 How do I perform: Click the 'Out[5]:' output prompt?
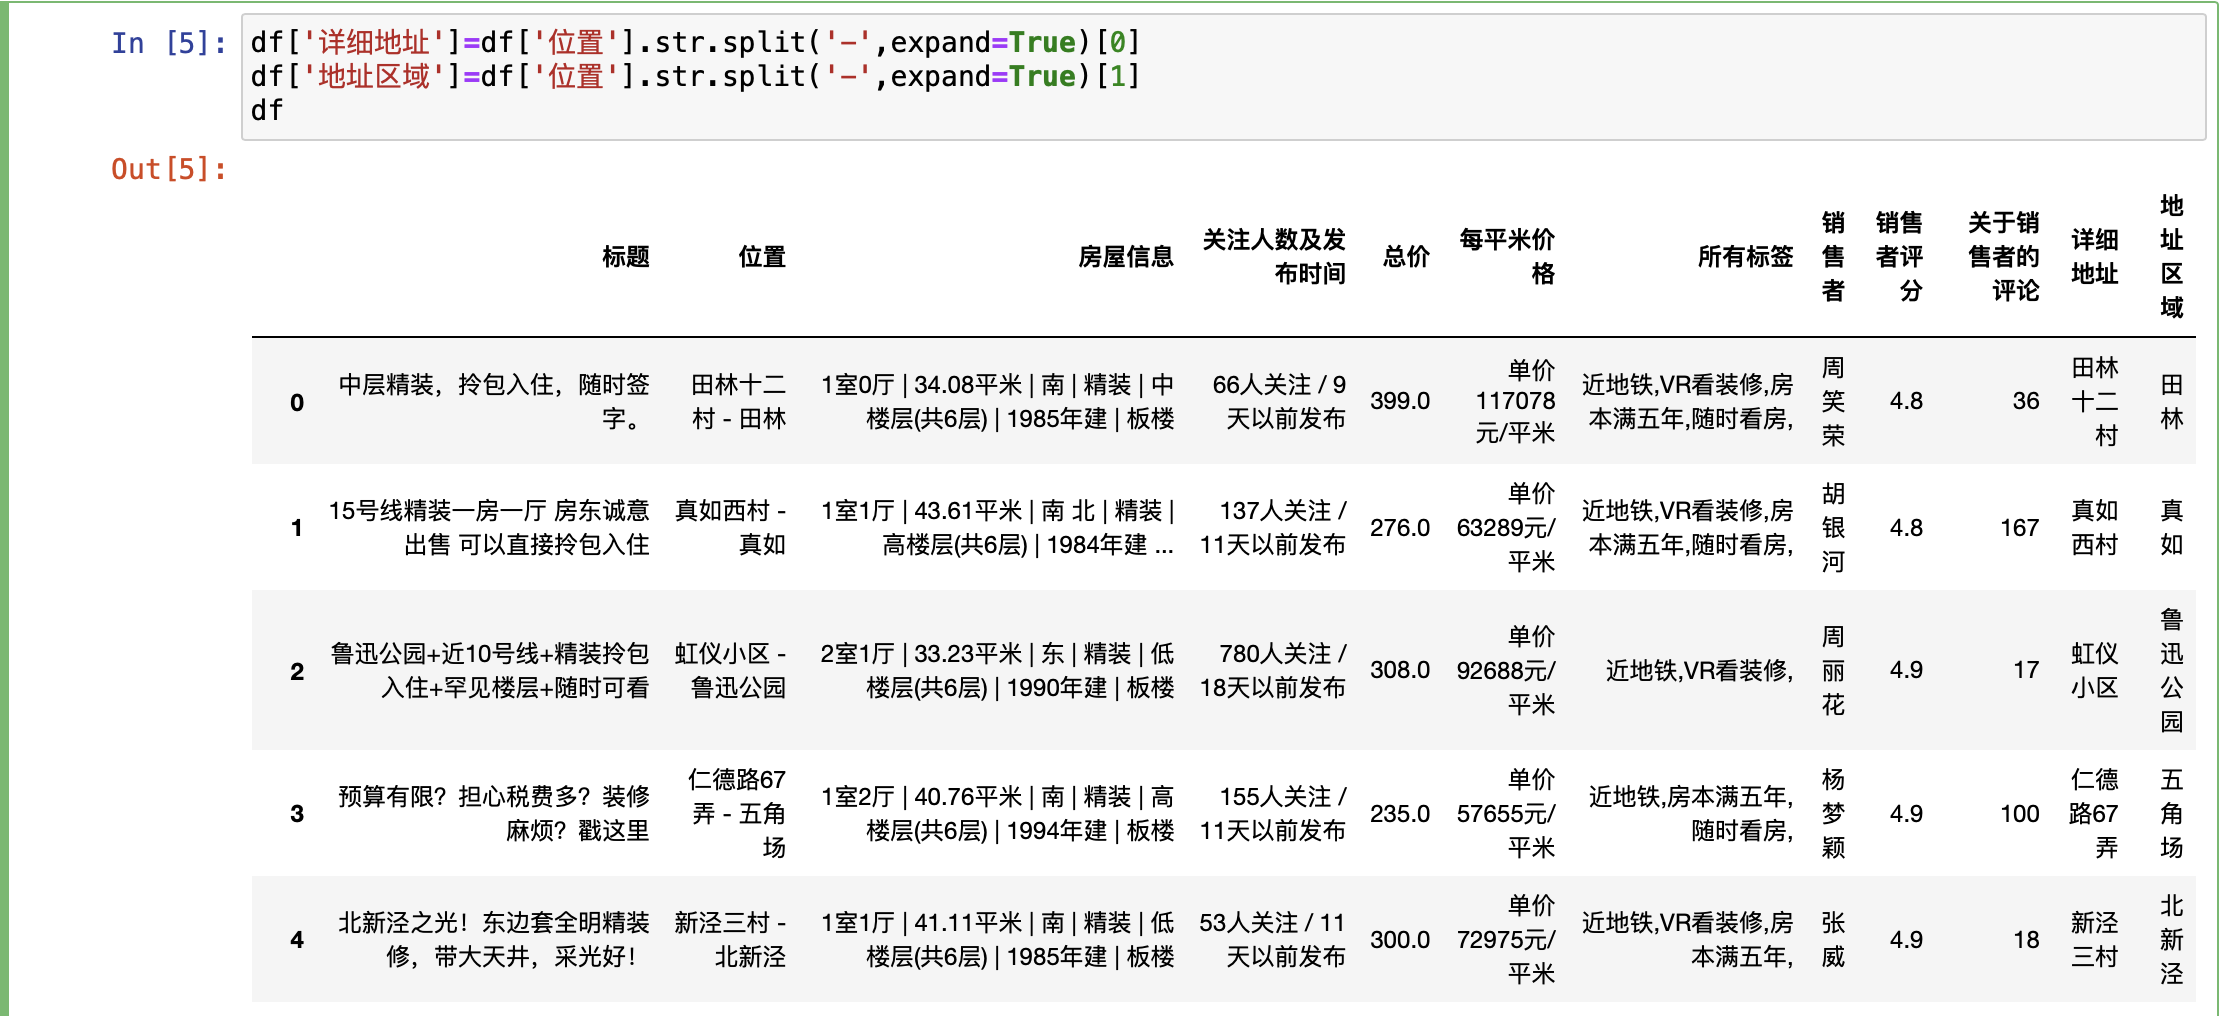pos(169,169)
